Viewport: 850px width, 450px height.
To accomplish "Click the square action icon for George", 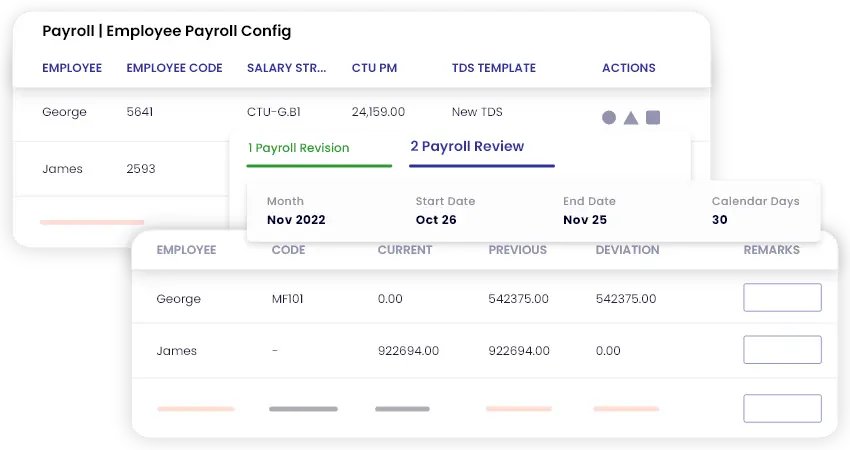I will (x=653, y=118).
